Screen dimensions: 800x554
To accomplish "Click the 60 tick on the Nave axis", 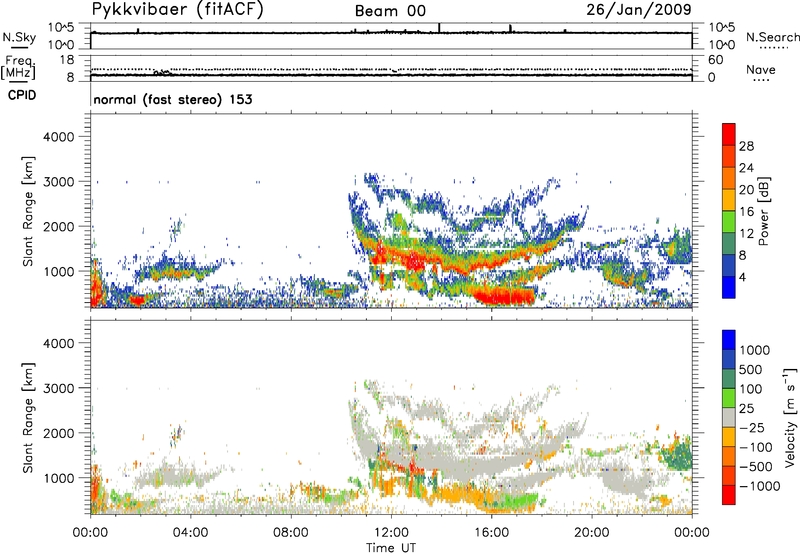I will pos(716,60).
